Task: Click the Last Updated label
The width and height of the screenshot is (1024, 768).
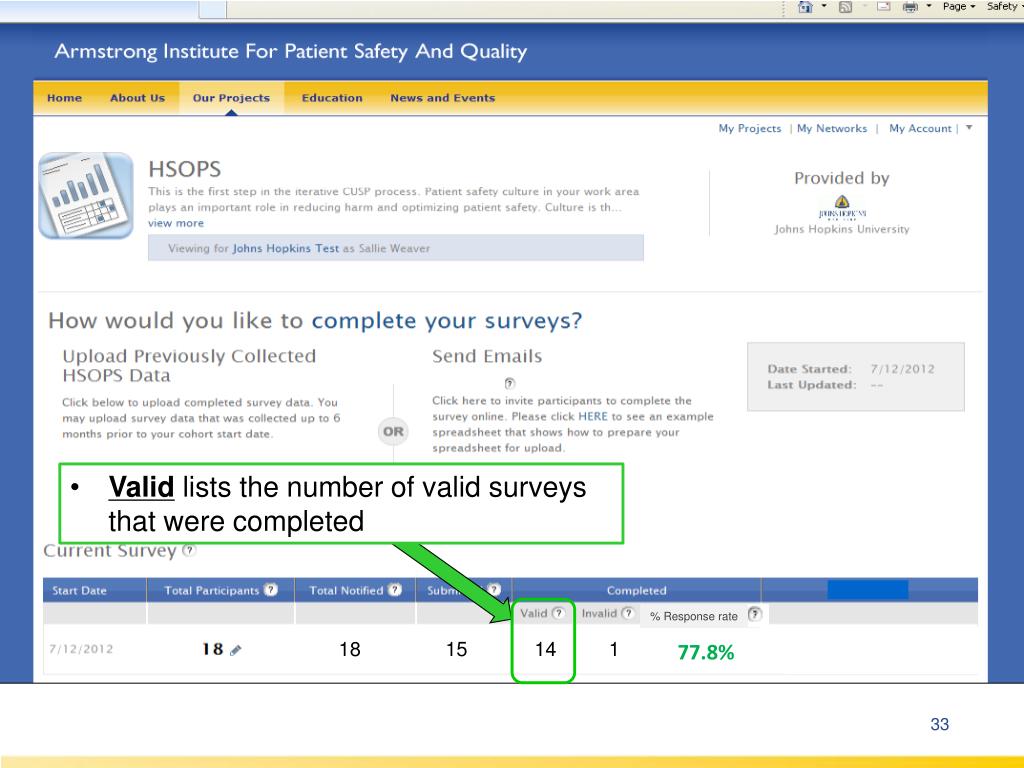Action: click(812, 385)
